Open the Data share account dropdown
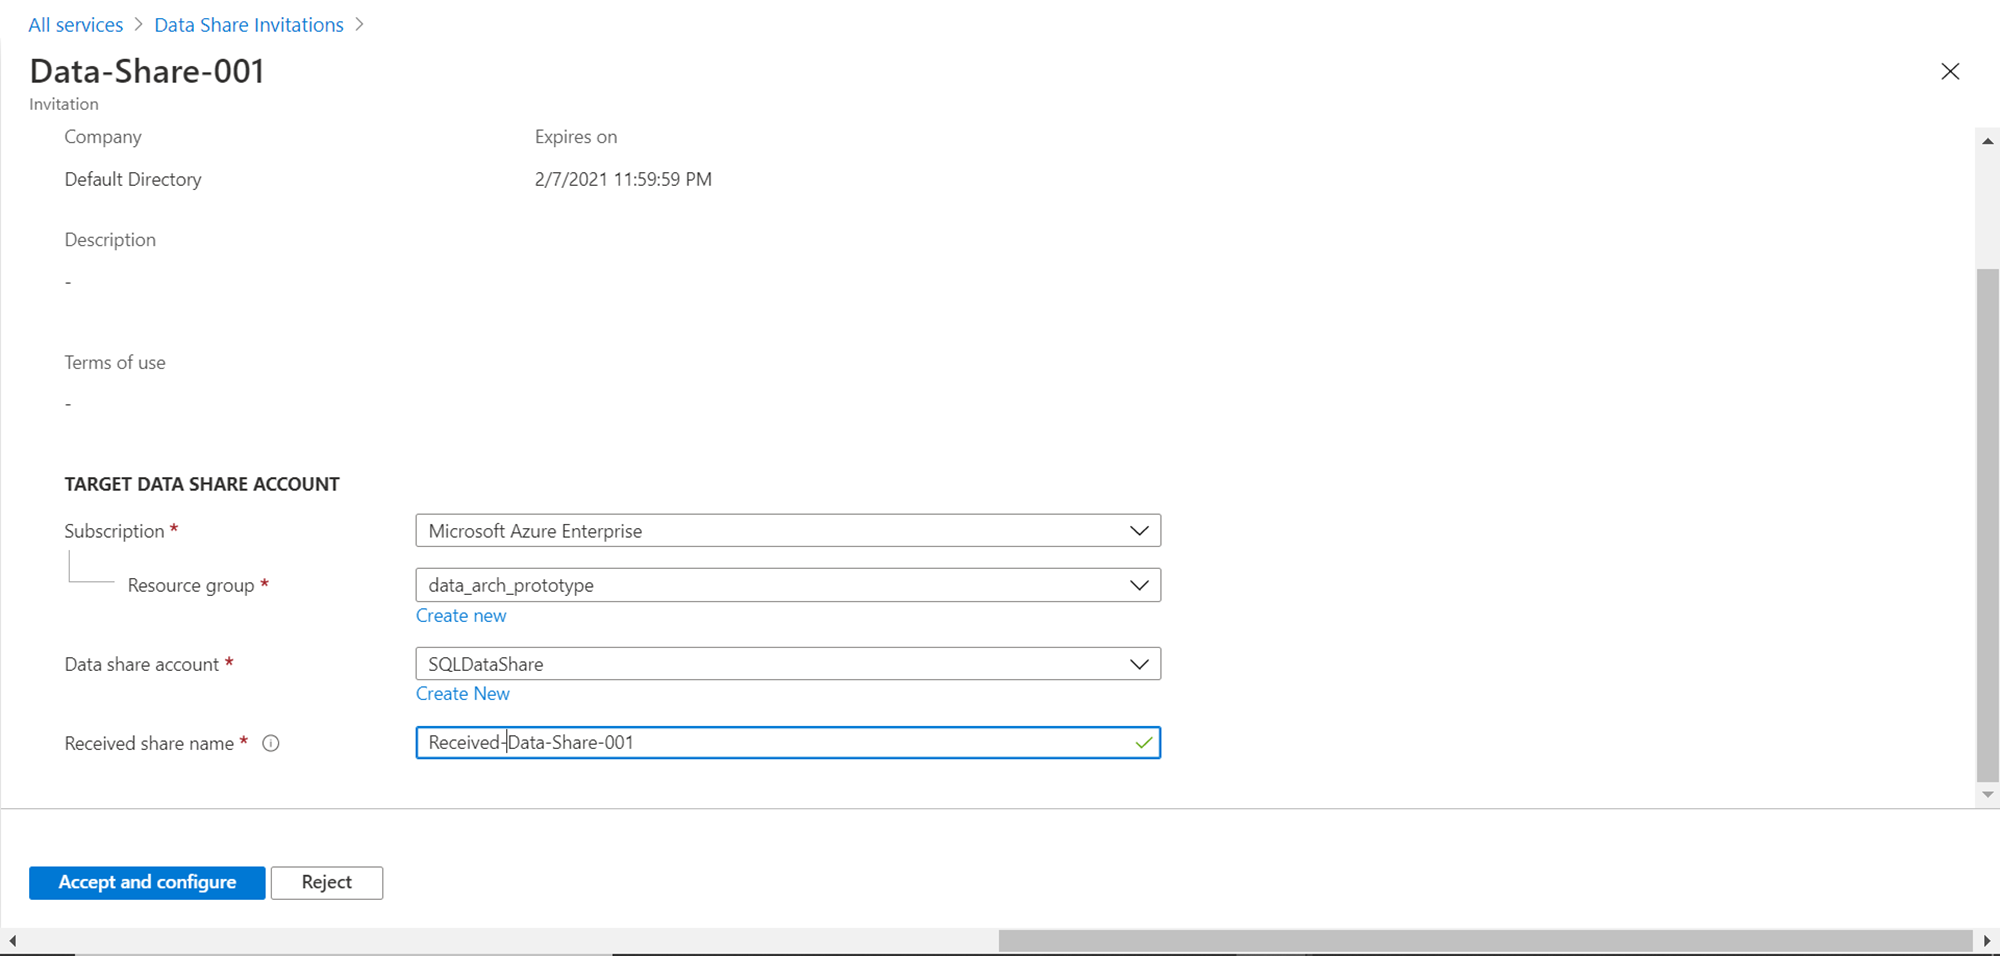2000x956 pixels. pyautogui.click(x=788, y=664)
